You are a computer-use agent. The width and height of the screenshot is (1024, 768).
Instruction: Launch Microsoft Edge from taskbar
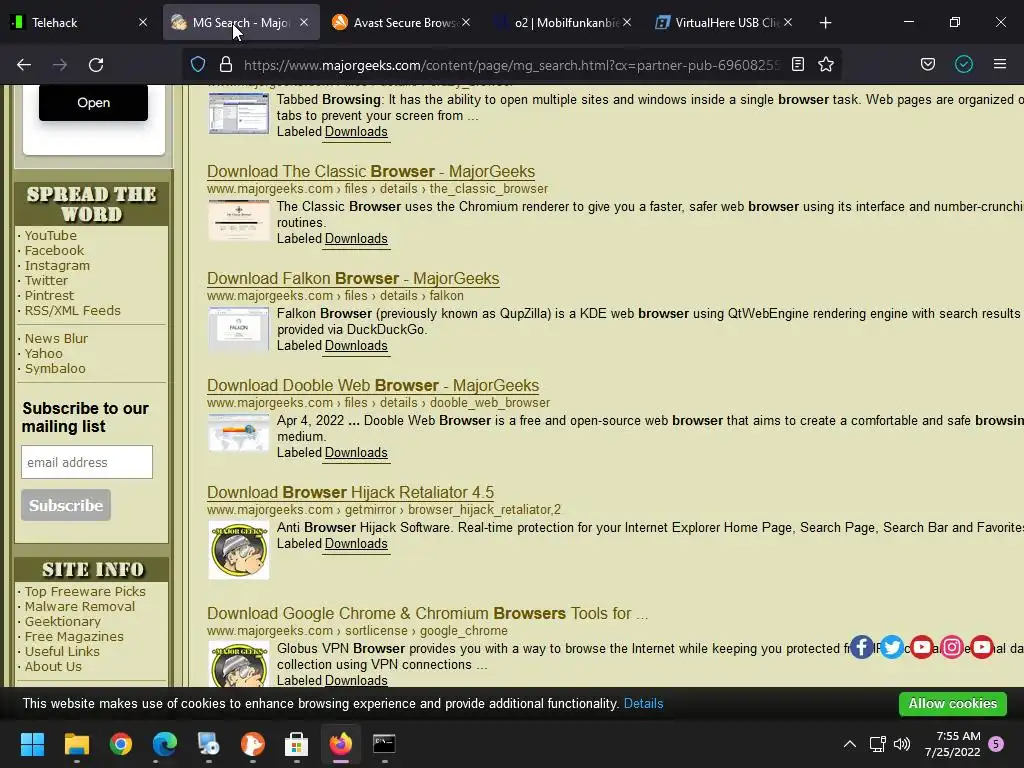click(165, 744)
